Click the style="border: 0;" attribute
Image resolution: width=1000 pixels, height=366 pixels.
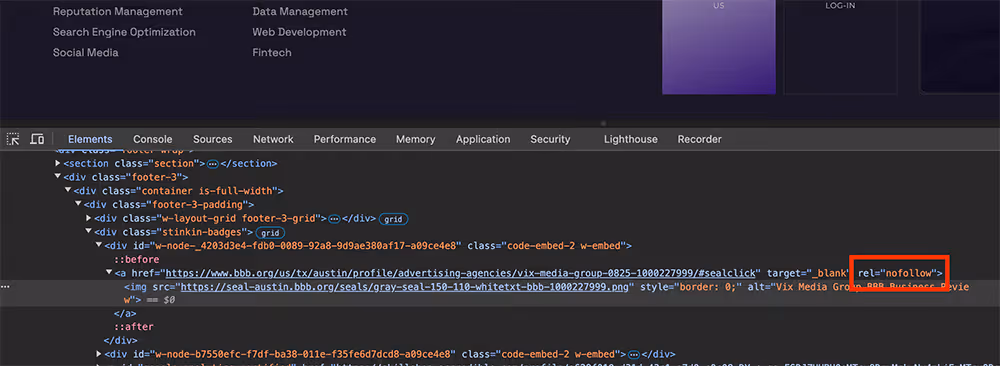click(x=692, y=286)
